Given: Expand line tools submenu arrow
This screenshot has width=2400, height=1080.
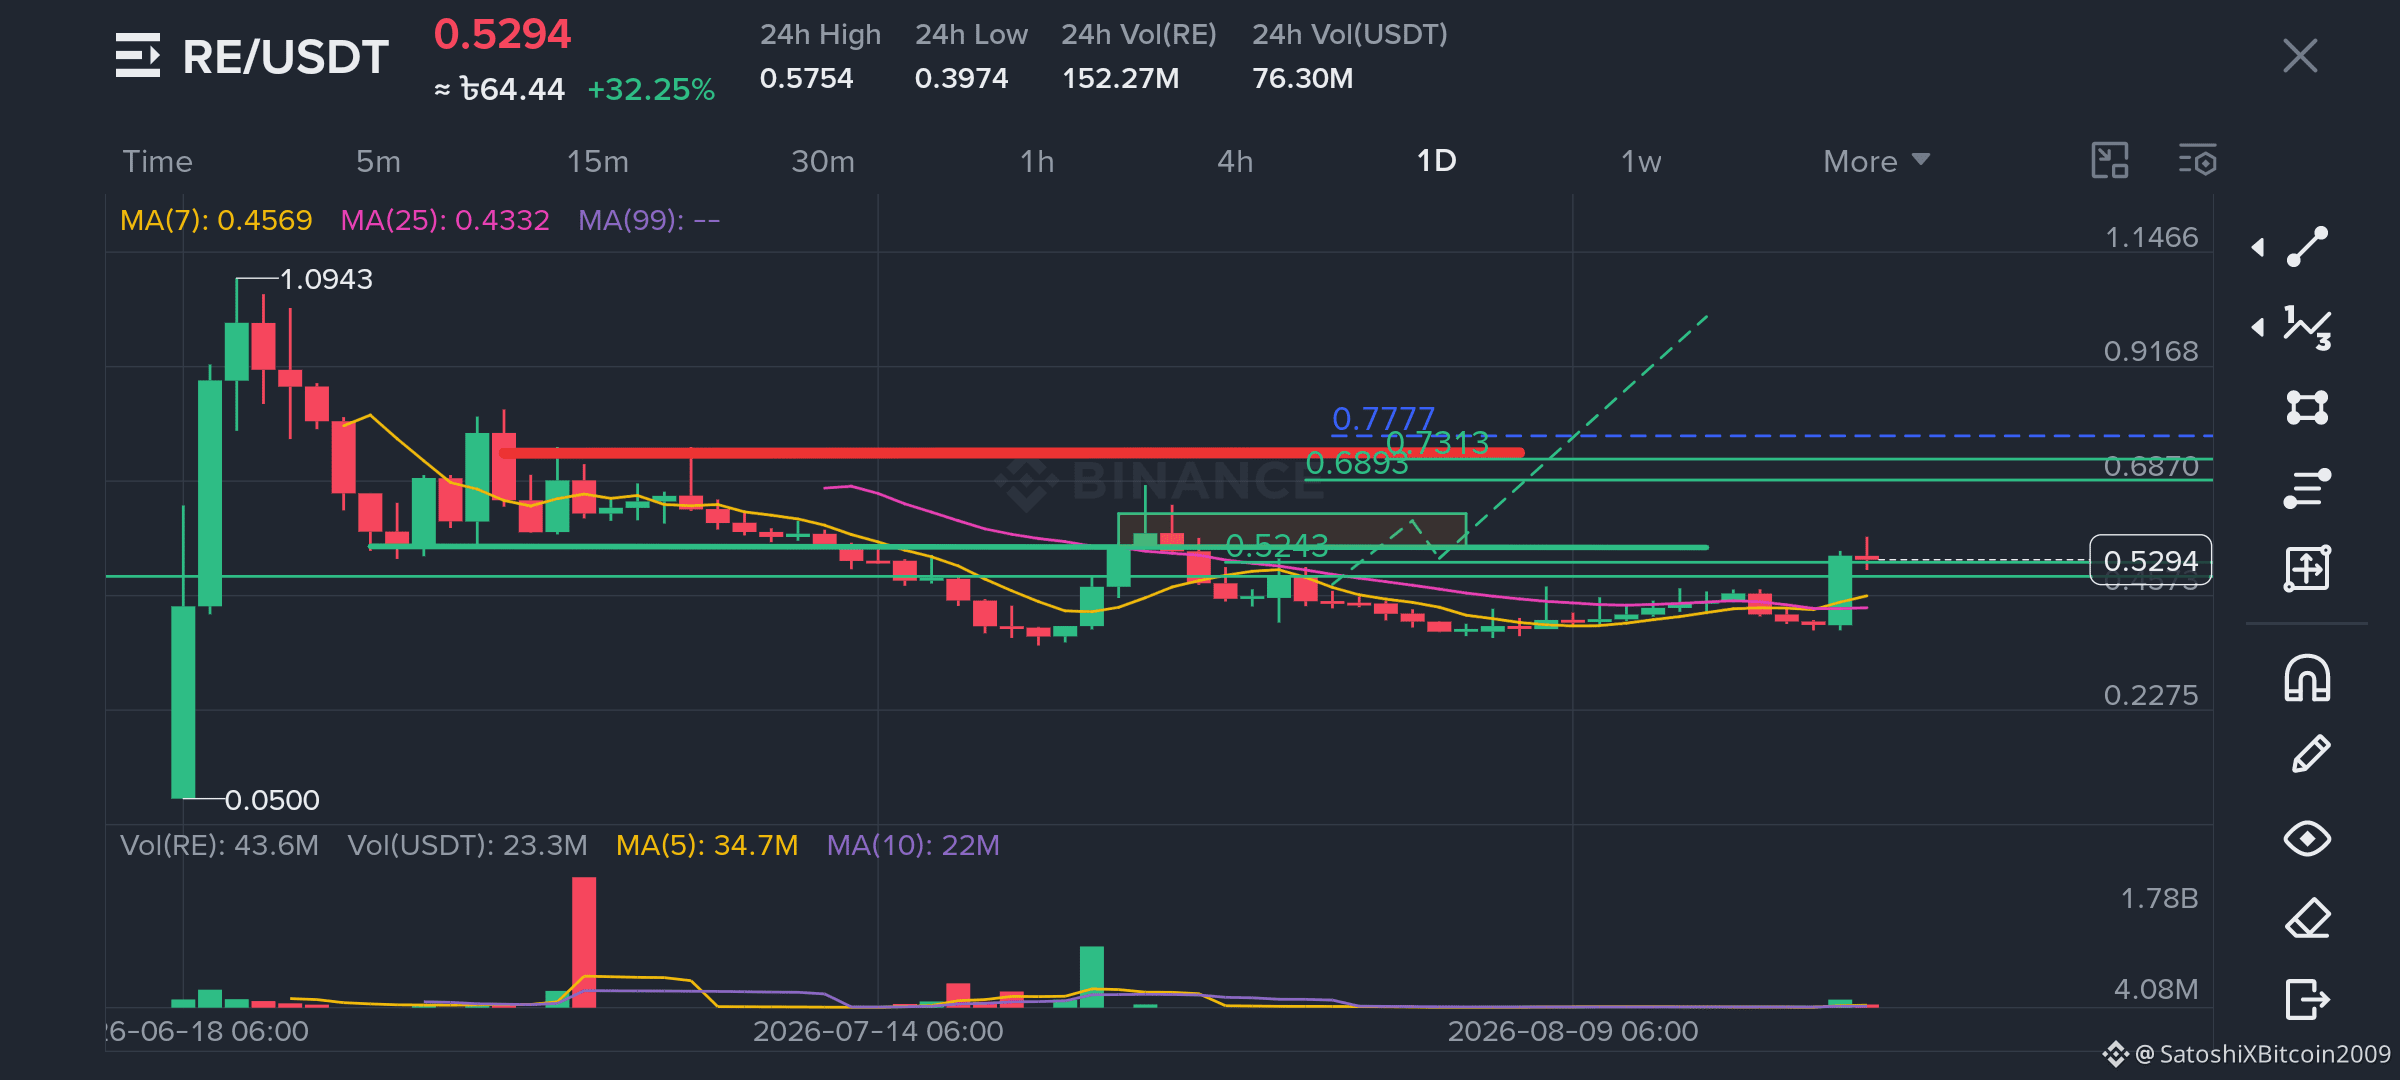Looking at the screenshot, I should click(x=2258, y=247).
